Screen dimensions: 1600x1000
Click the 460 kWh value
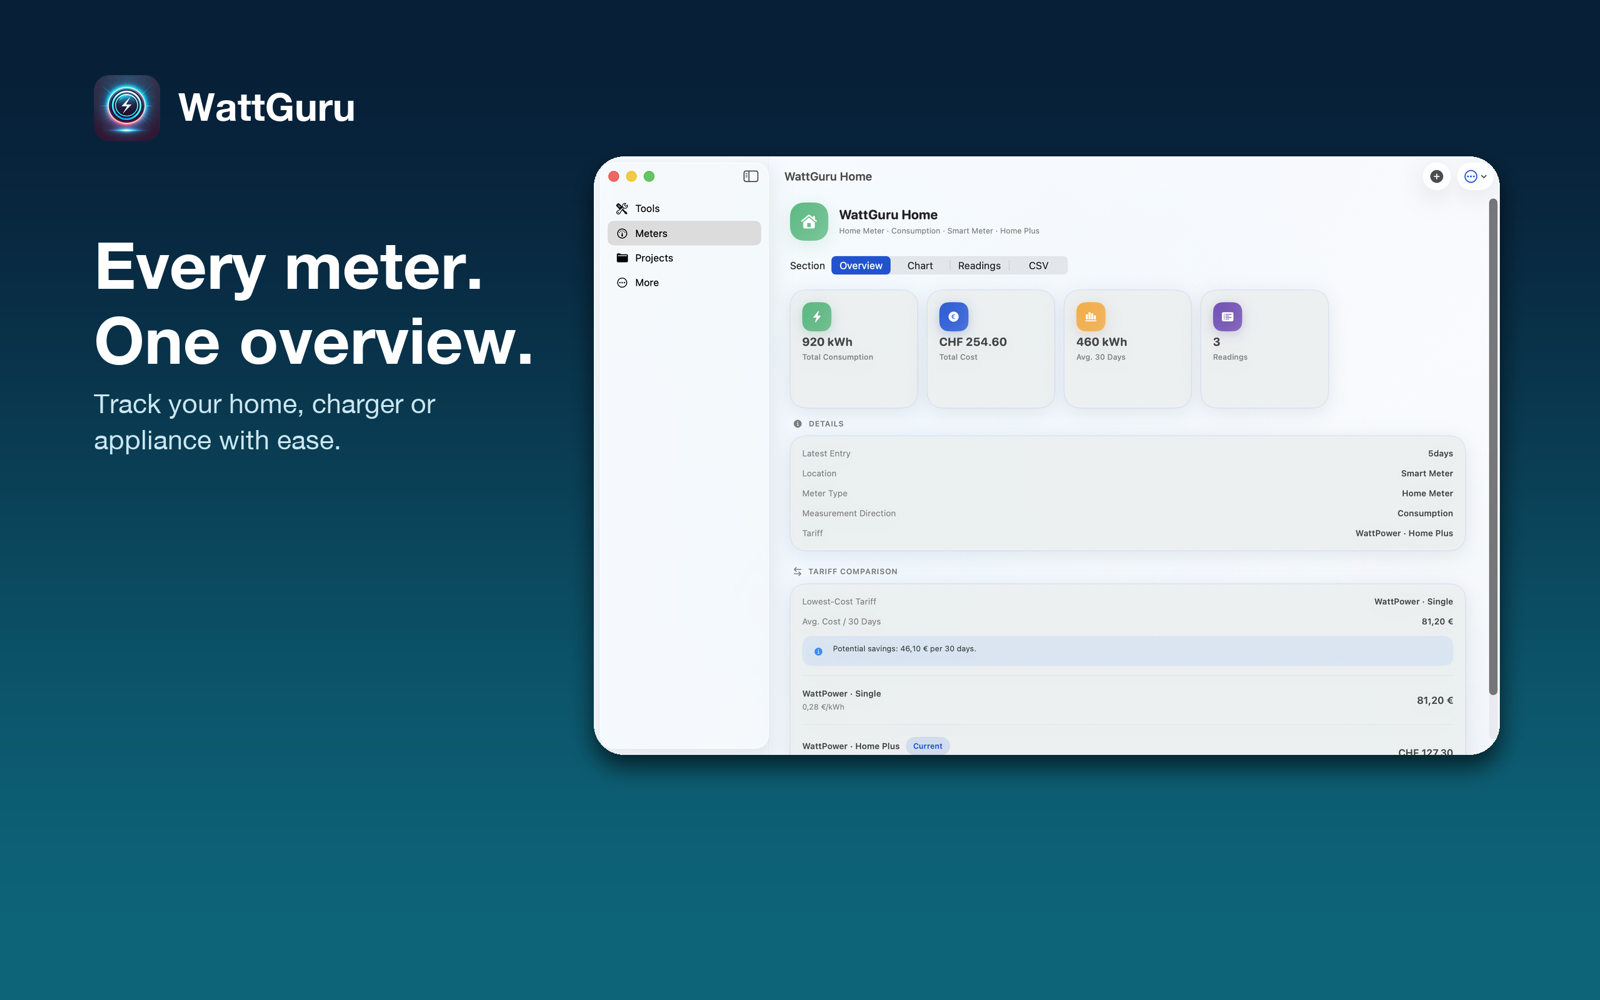click(x=1101, y=342)
